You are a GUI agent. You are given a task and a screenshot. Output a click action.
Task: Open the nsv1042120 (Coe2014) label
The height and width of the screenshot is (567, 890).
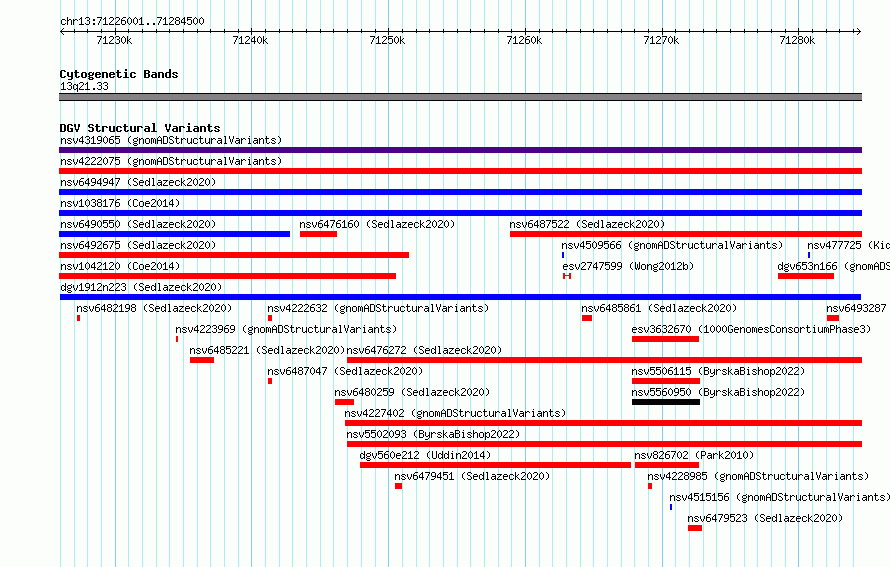(x=120, y=266)
